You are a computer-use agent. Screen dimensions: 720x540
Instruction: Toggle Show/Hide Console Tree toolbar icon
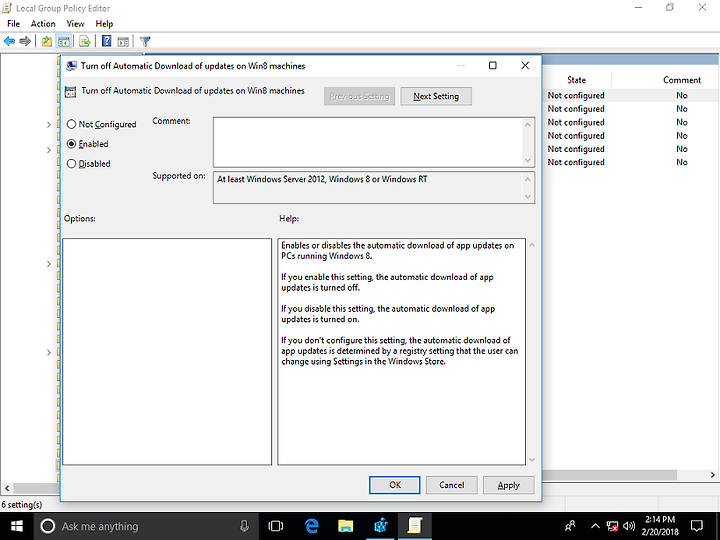tap(63, 41)
